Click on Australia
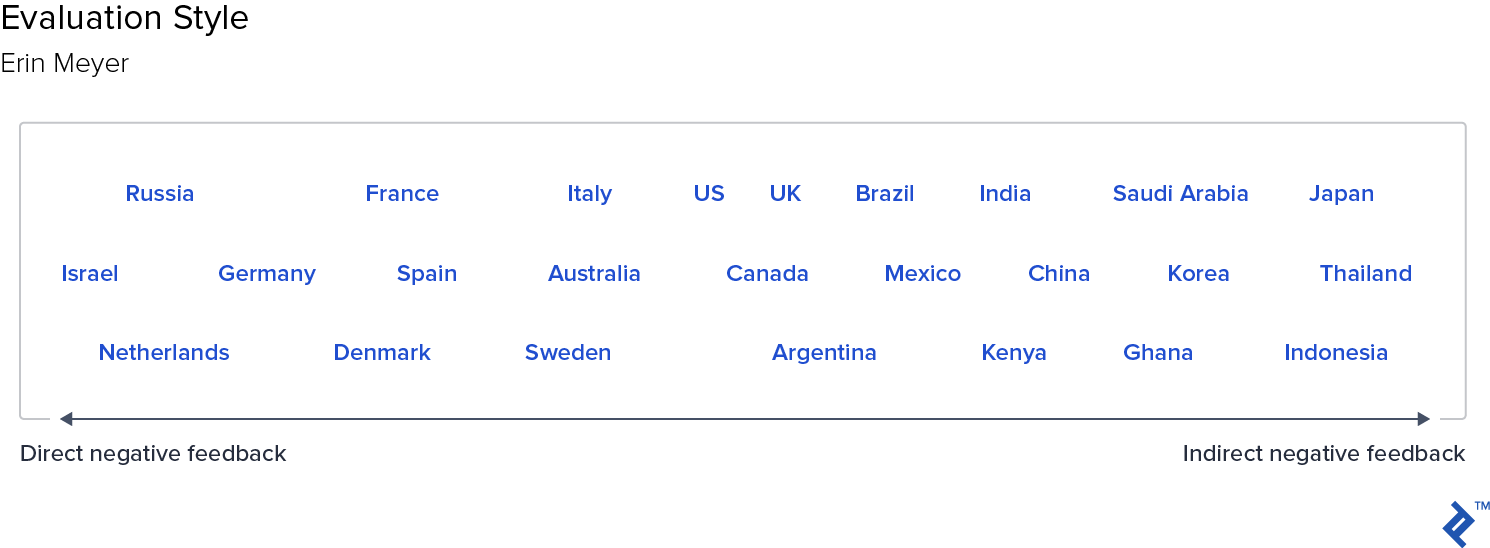The image size is (1490, 548). pos(594,274)
